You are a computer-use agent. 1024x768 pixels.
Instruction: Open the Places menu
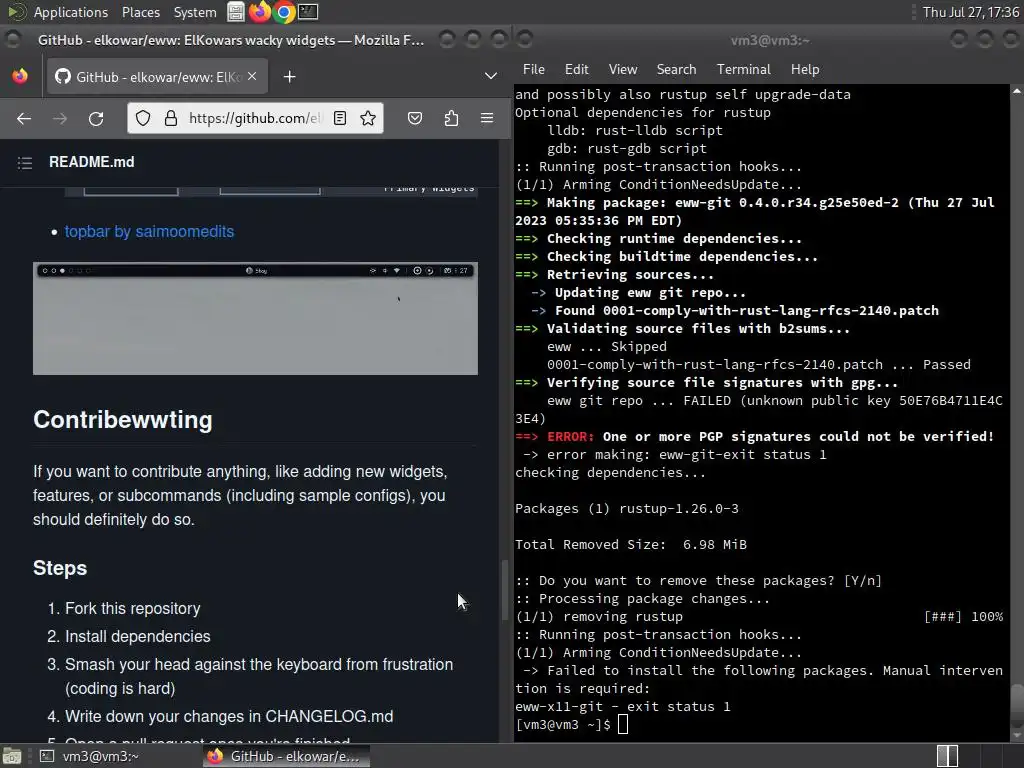coord(140,12)
